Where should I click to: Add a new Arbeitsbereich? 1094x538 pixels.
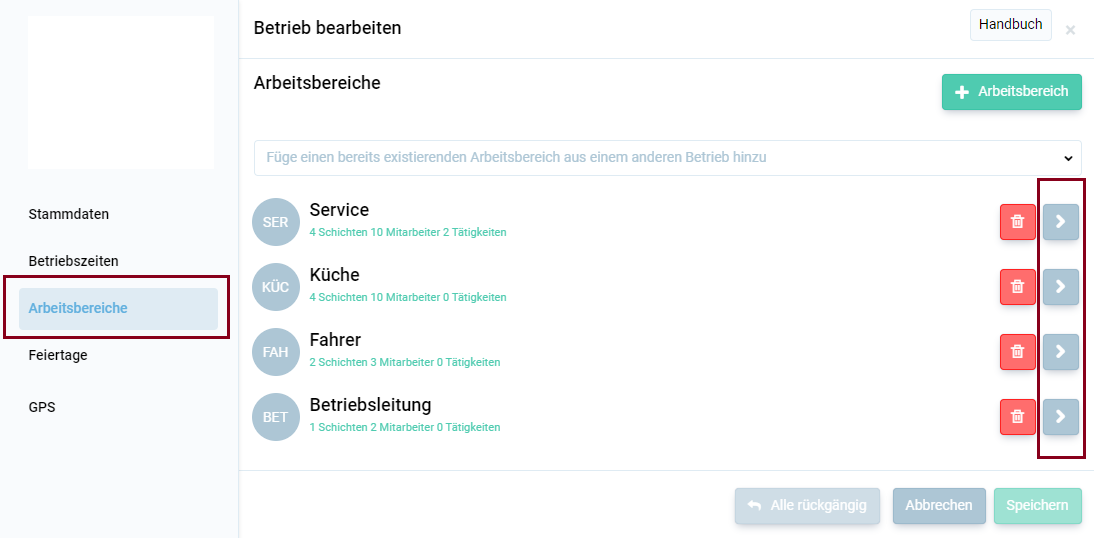1012,92
